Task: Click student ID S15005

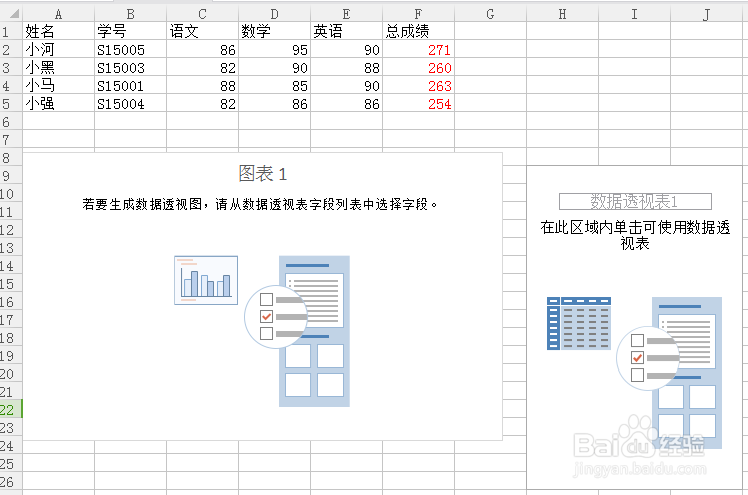Action: pyautogui.click(x=130, y=49)
